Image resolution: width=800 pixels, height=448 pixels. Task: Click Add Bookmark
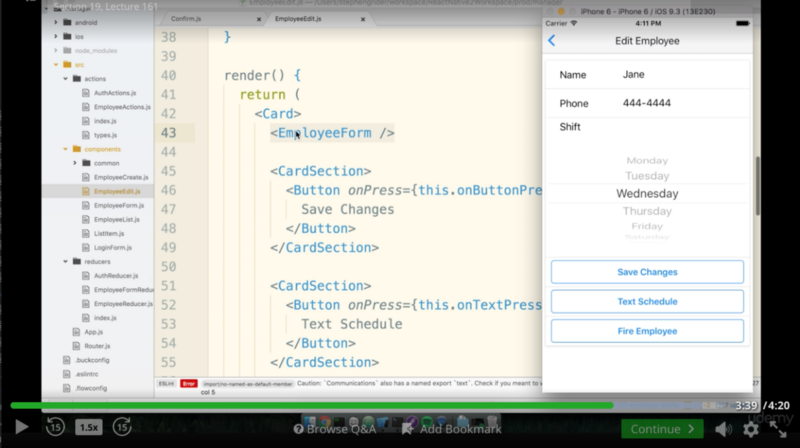click(451, 429)
